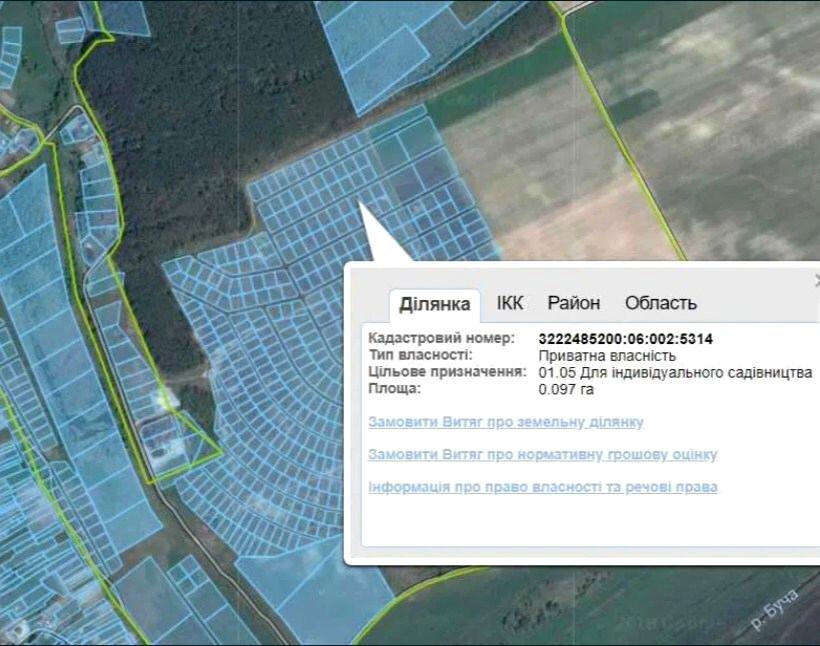The width and height of the screenshot is (820, 646).
Task: Click the 01.05 Для індивідуального садівництва text
Action: (675, 372)
